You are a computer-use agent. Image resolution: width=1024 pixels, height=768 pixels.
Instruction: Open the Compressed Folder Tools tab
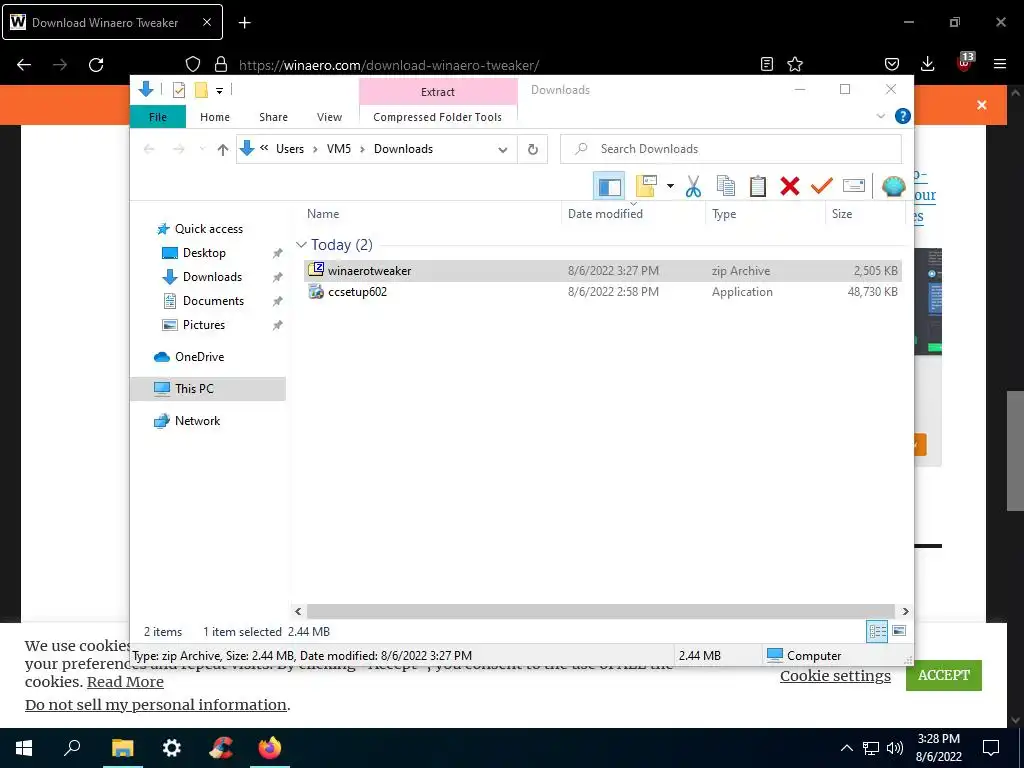click(438, 117)
